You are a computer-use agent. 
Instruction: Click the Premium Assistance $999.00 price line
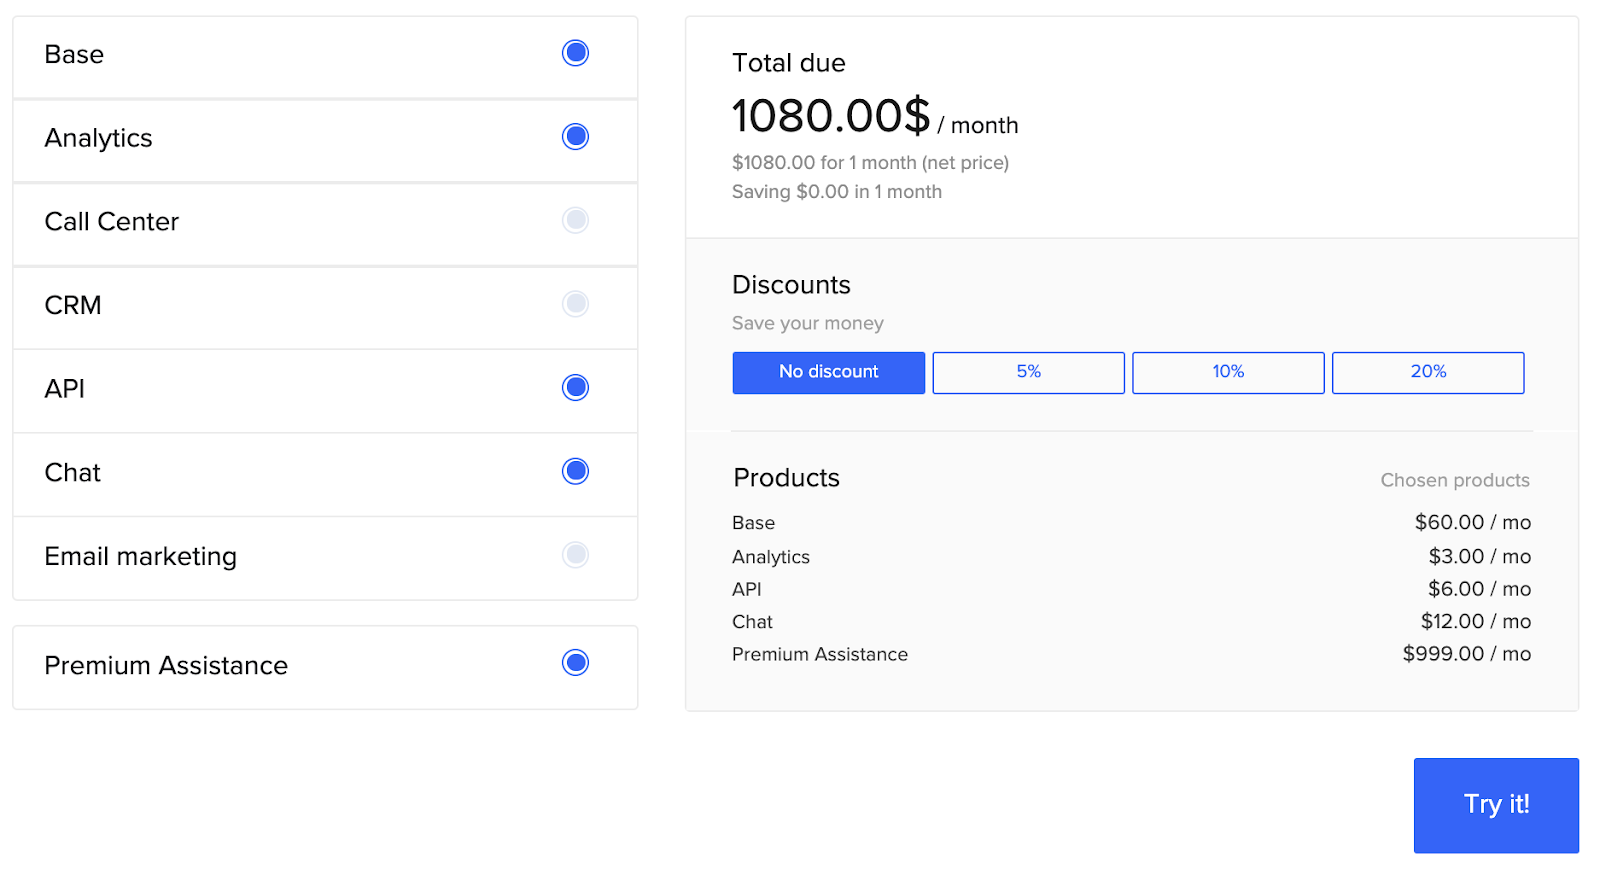pos(1466,654)
